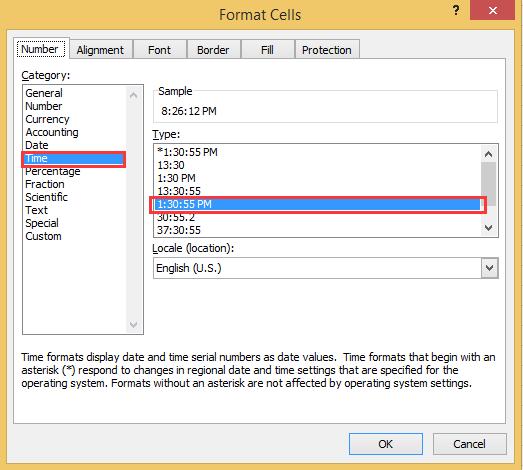Choose the Text category
The image size is (523, 470).
click(x=75, y=210)
